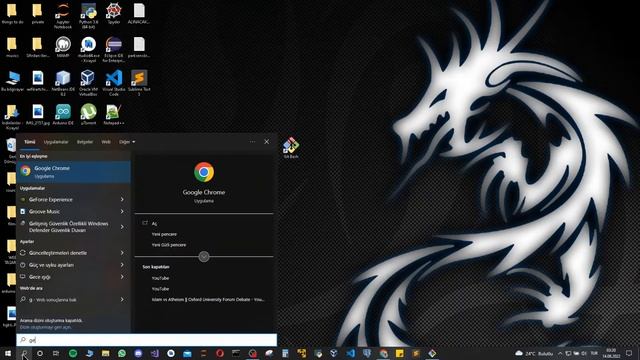The height and width of the screenshot is (360, 640).
Task: Open the Git Bash desktop shortcut
Action: [291, 148]
